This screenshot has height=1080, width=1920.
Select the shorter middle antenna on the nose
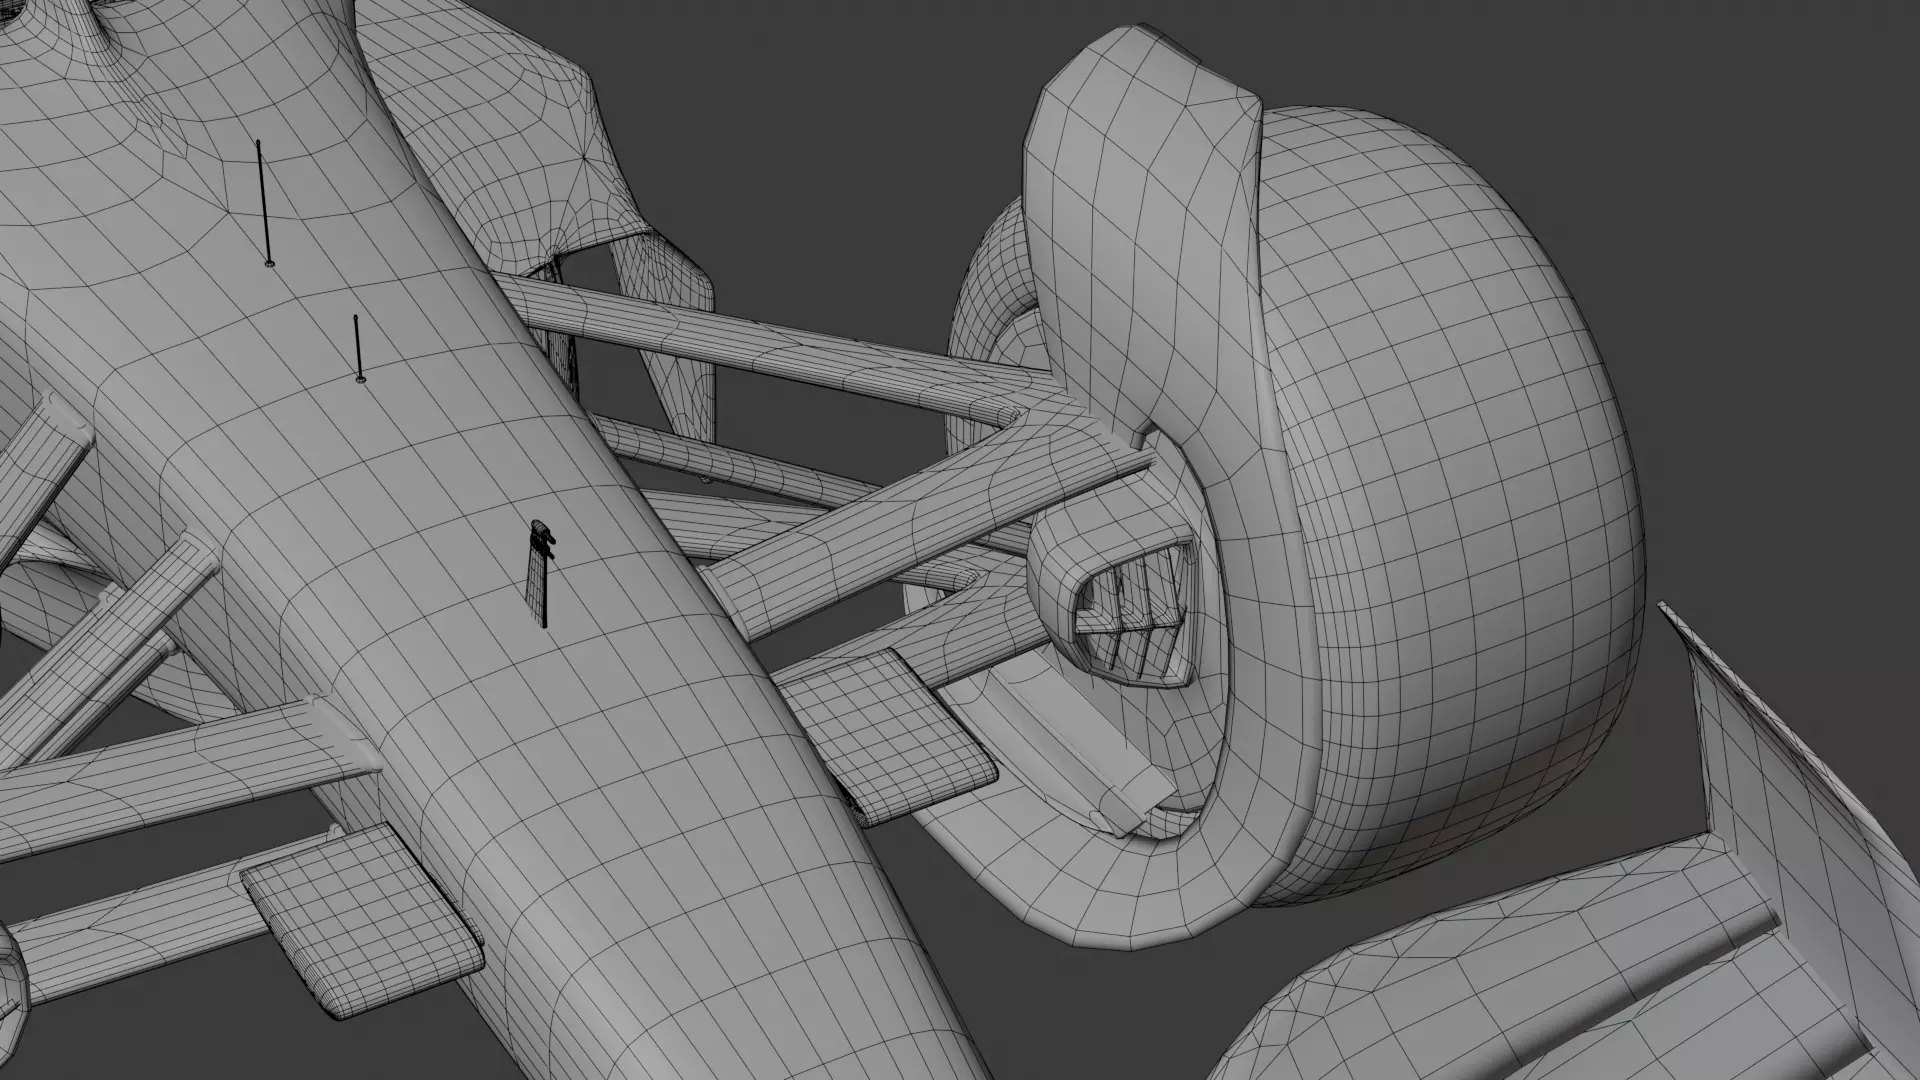[x=358, y=348]
